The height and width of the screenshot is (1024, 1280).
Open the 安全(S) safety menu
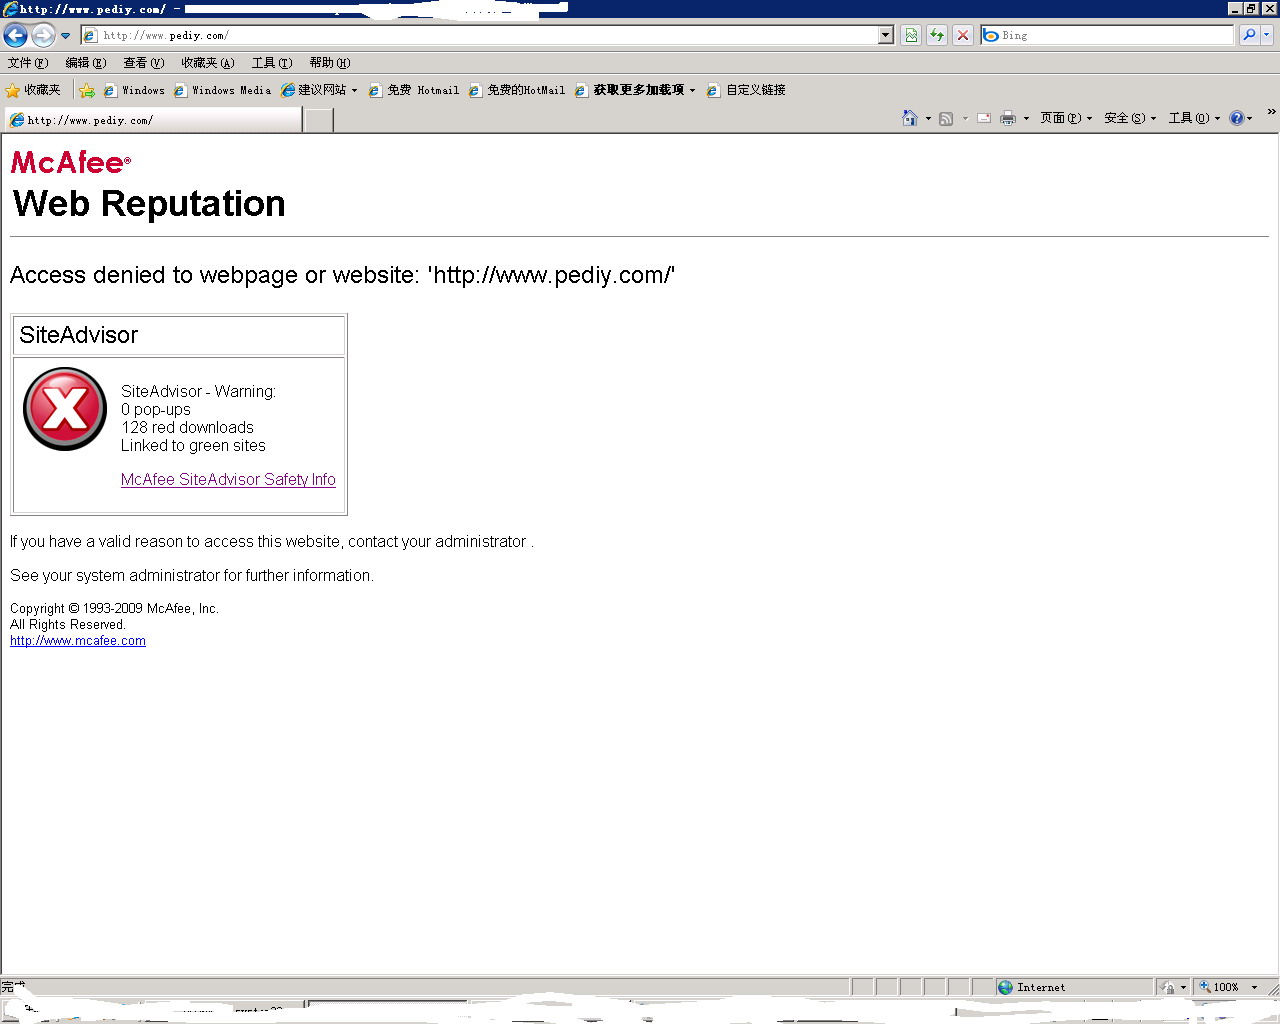pos(1130,118)
